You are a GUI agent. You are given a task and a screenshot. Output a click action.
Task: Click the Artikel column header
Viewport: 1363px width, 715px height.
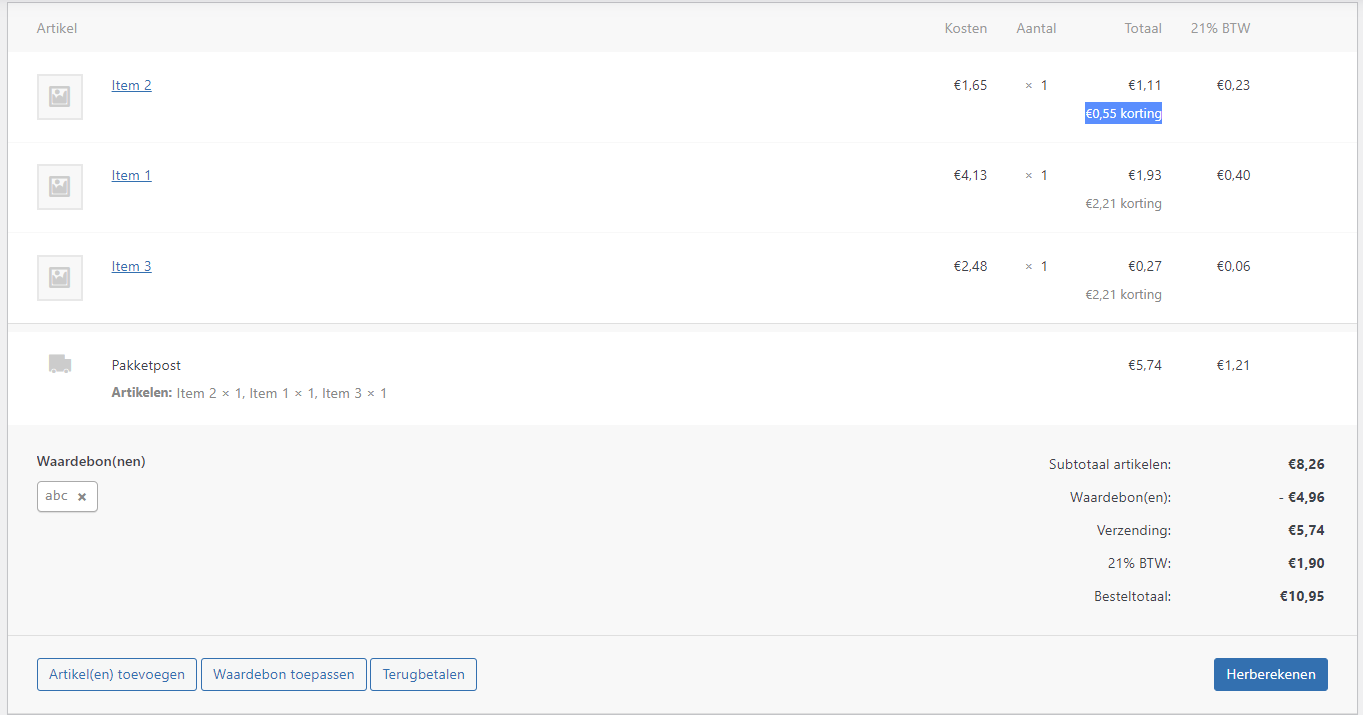[x=57, y=28]
